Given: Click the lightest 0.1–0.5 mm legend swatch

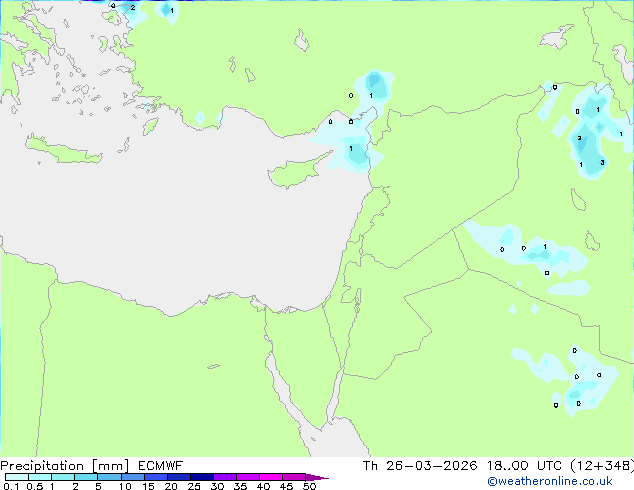Looking at the screenshot, I should pyautogui.click(x=17, y=477).
